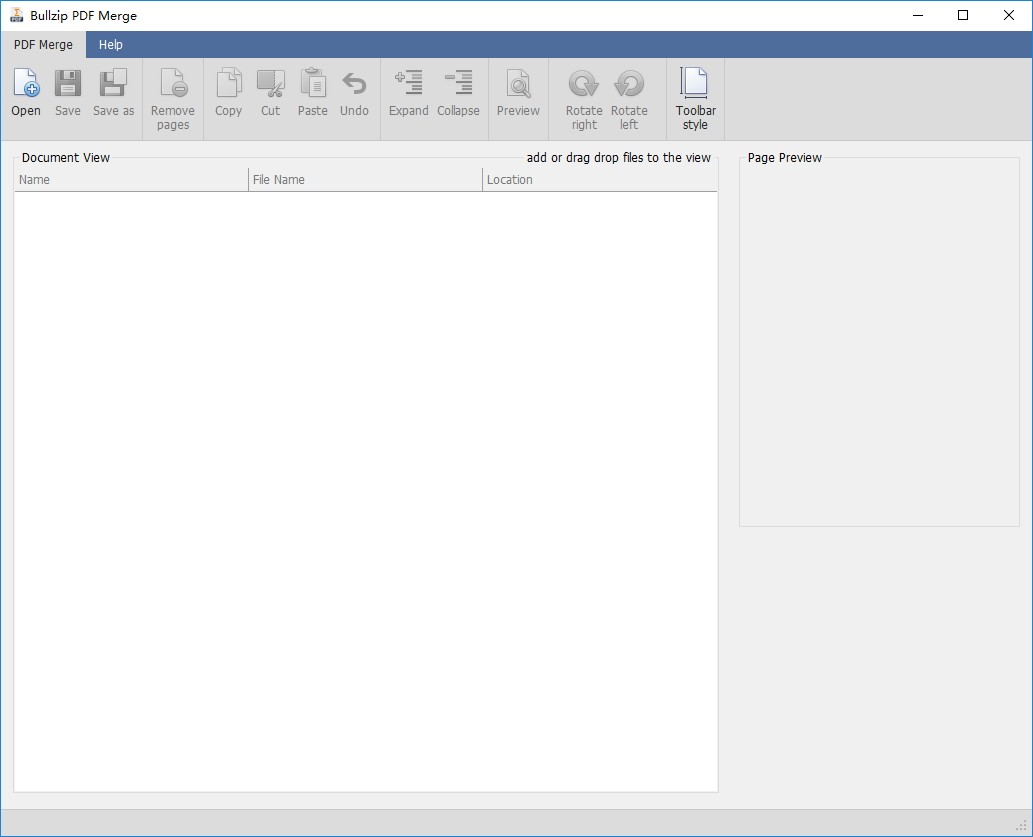
Task: Select the Cut scissors icon
Action: click(270, 84)
